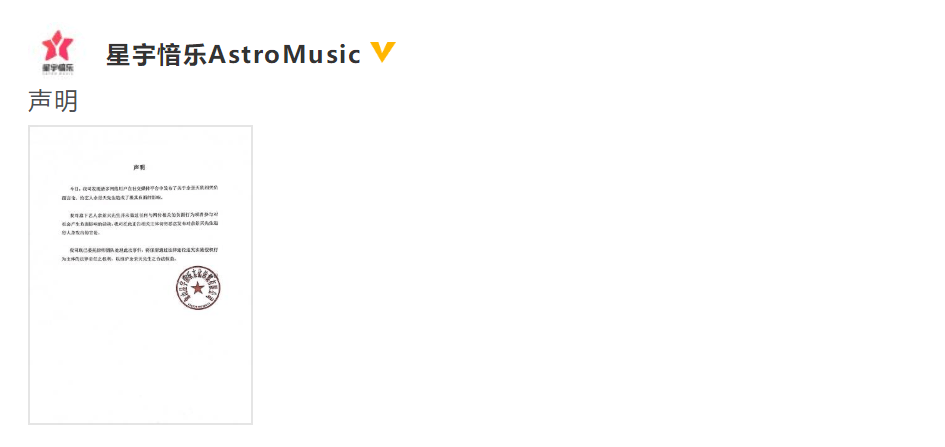Click the 声明 heading inside the document
This screenshot has width=945, height=447.
pos(139,167)
